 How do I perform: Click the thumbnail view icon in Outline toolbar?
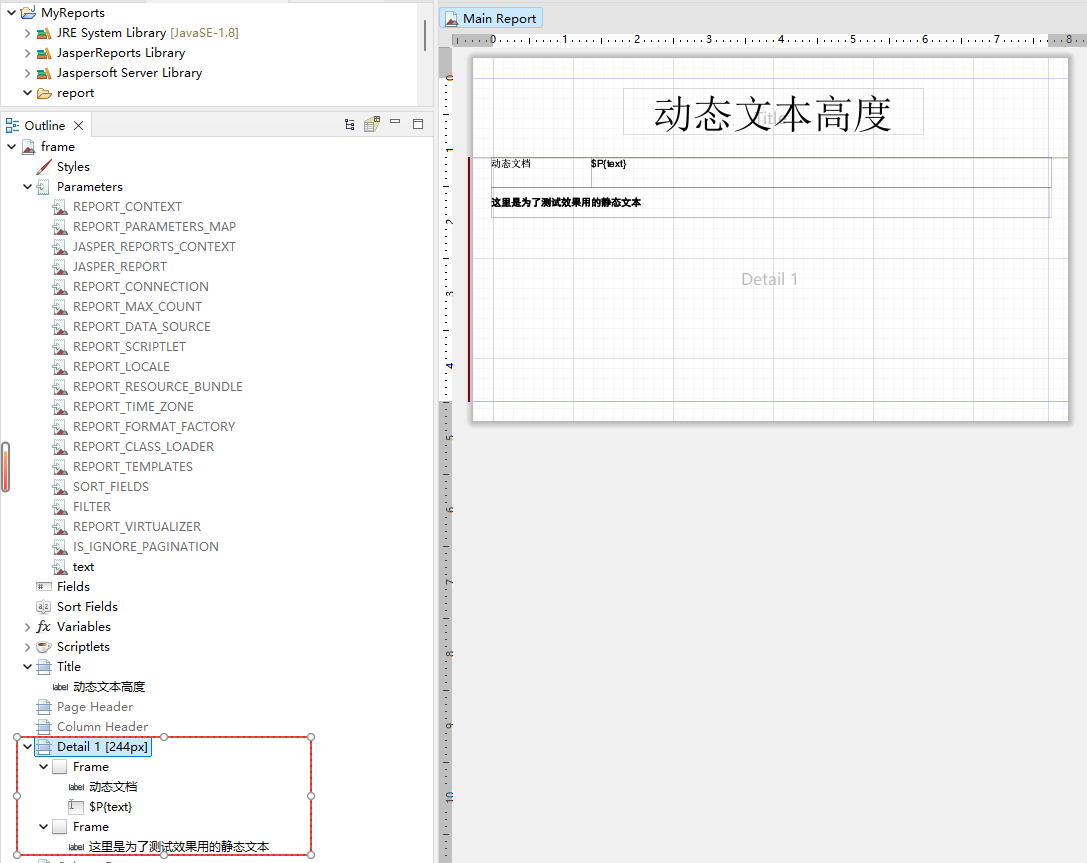[372, 125]
